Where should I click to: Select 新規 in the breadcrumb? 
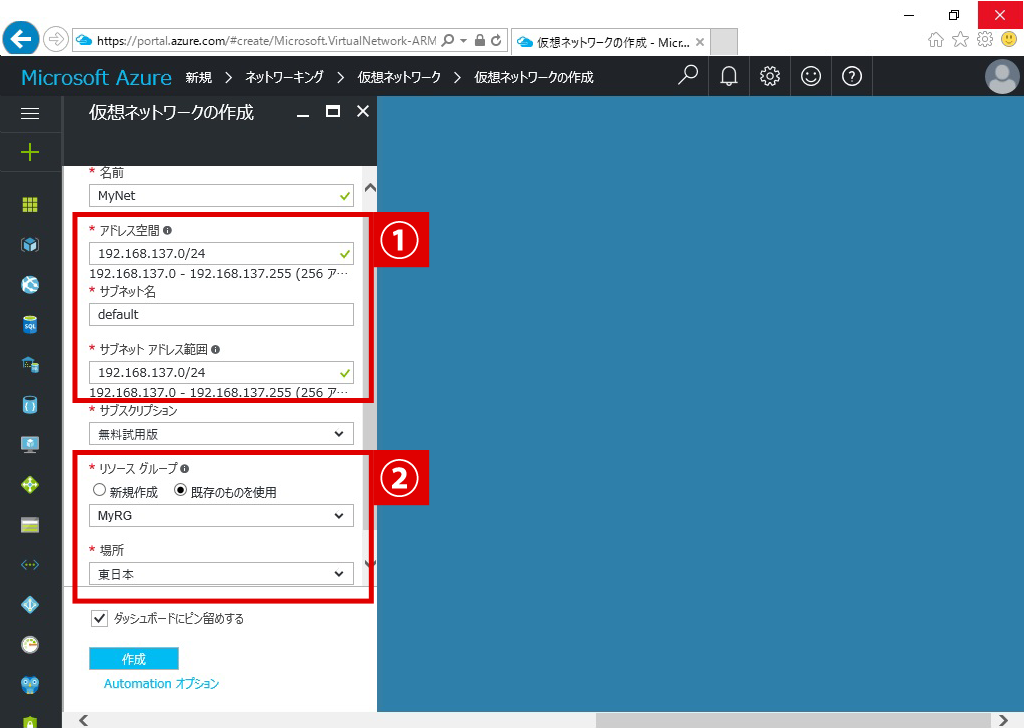(199, 77)
